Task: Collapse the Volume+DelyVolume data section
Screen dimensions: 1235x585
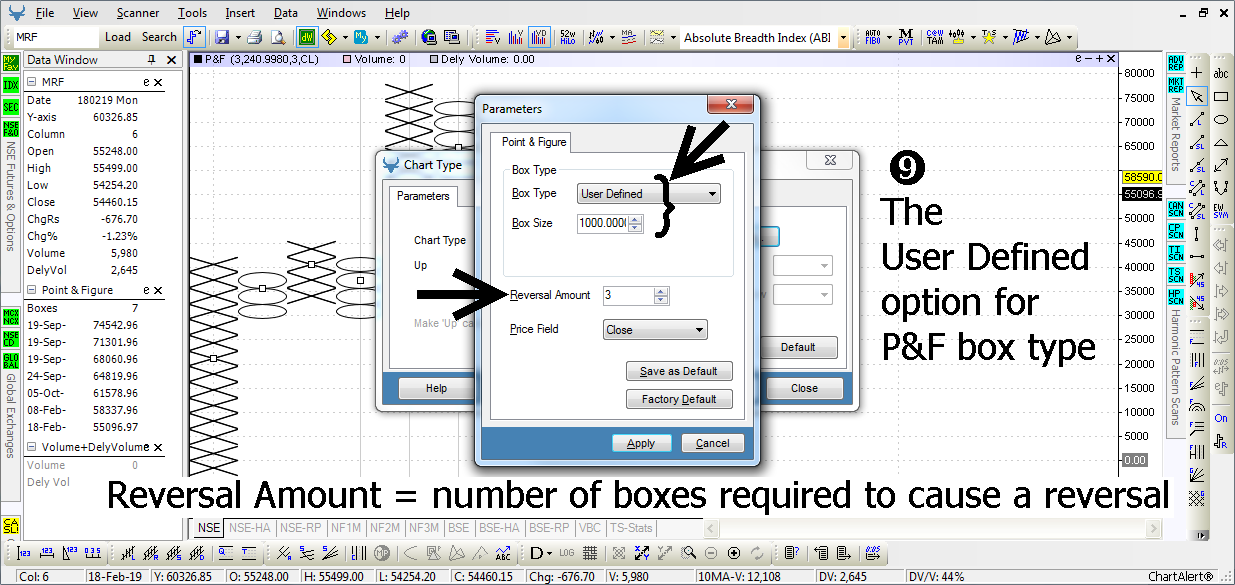Action: [x=32, y=447]
